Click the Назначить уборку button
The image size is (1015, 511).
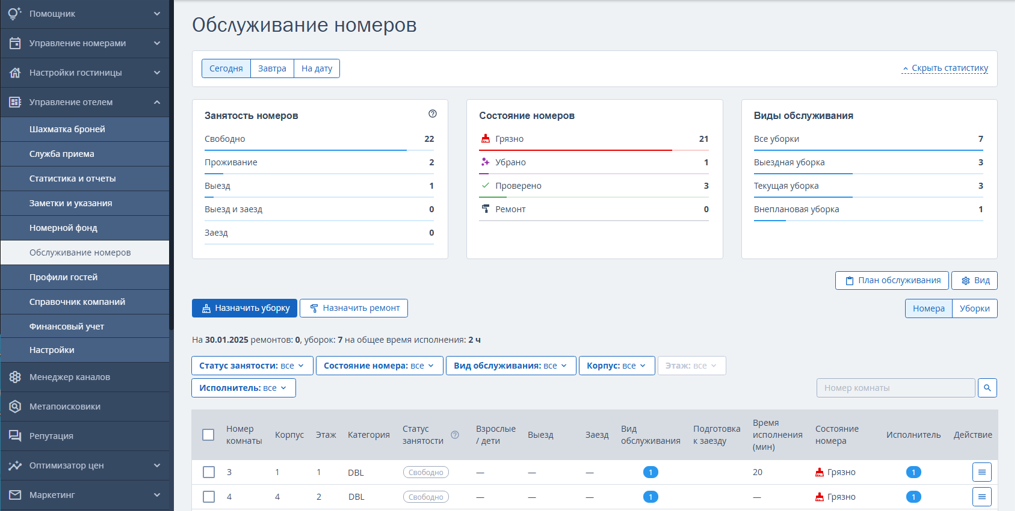pyautogui.click(x=245, y=308)
